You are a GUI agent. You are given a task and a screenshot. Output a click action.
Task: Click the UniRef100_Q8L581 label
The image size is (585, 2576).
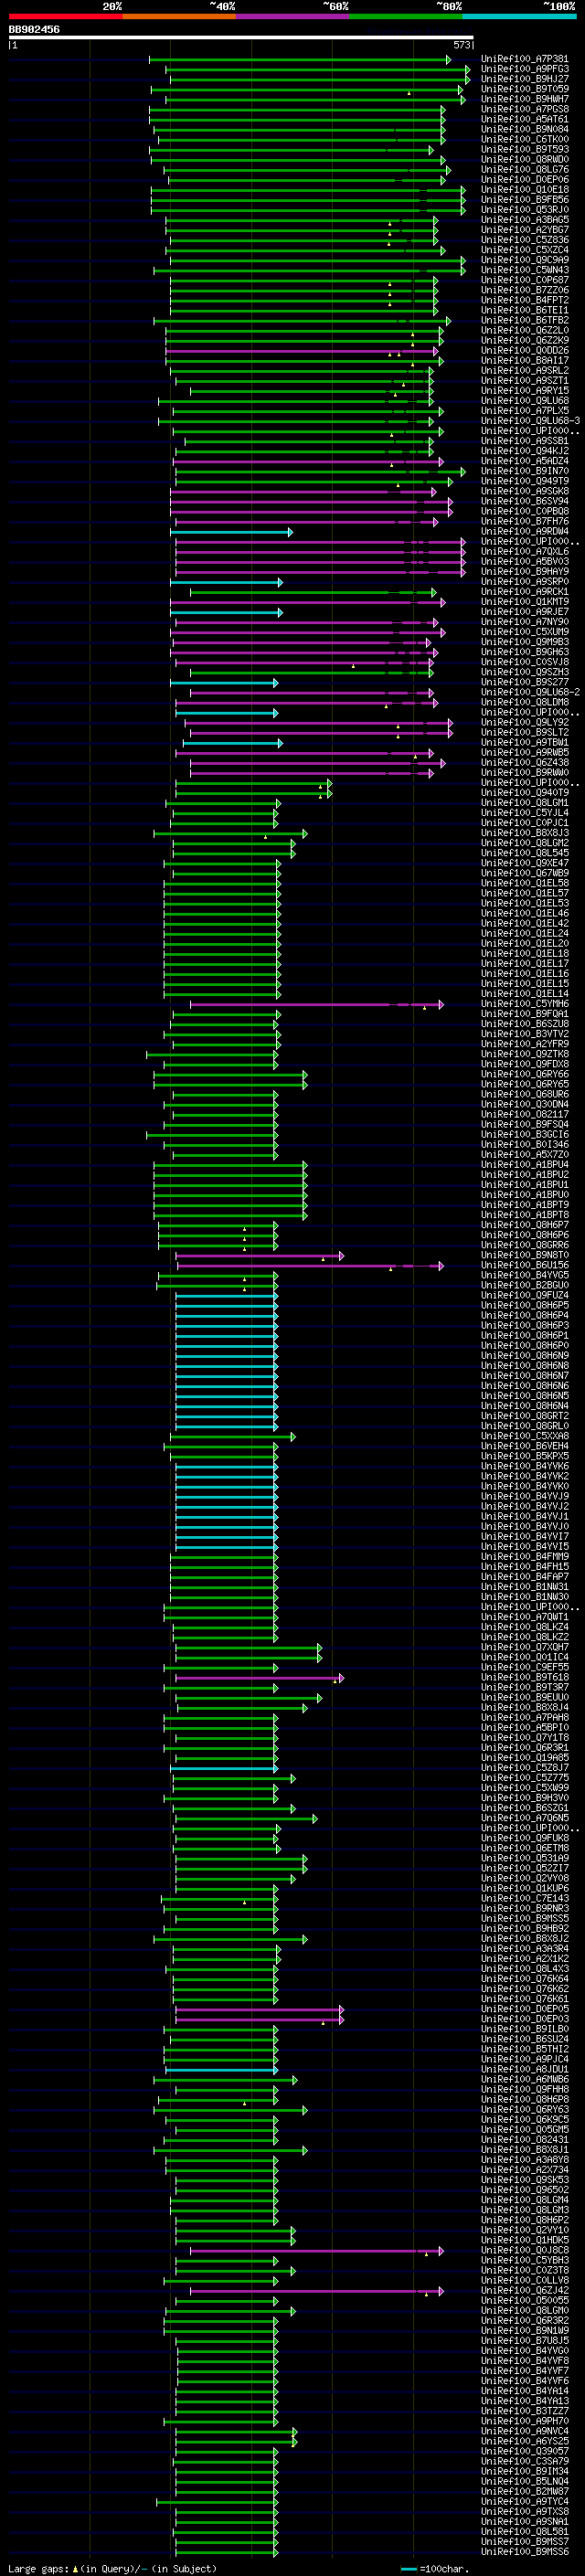coord(525,2532)
